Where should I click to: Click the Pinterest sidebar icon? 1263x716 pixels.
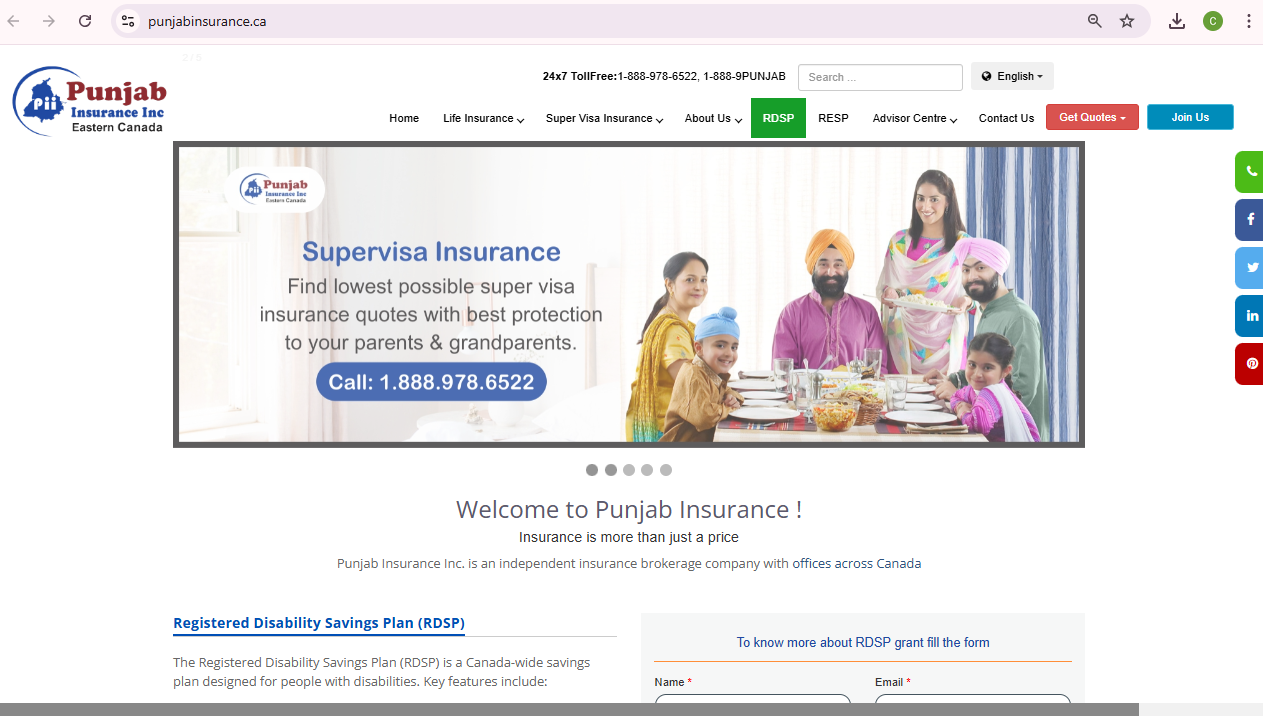coord(1250,364)
